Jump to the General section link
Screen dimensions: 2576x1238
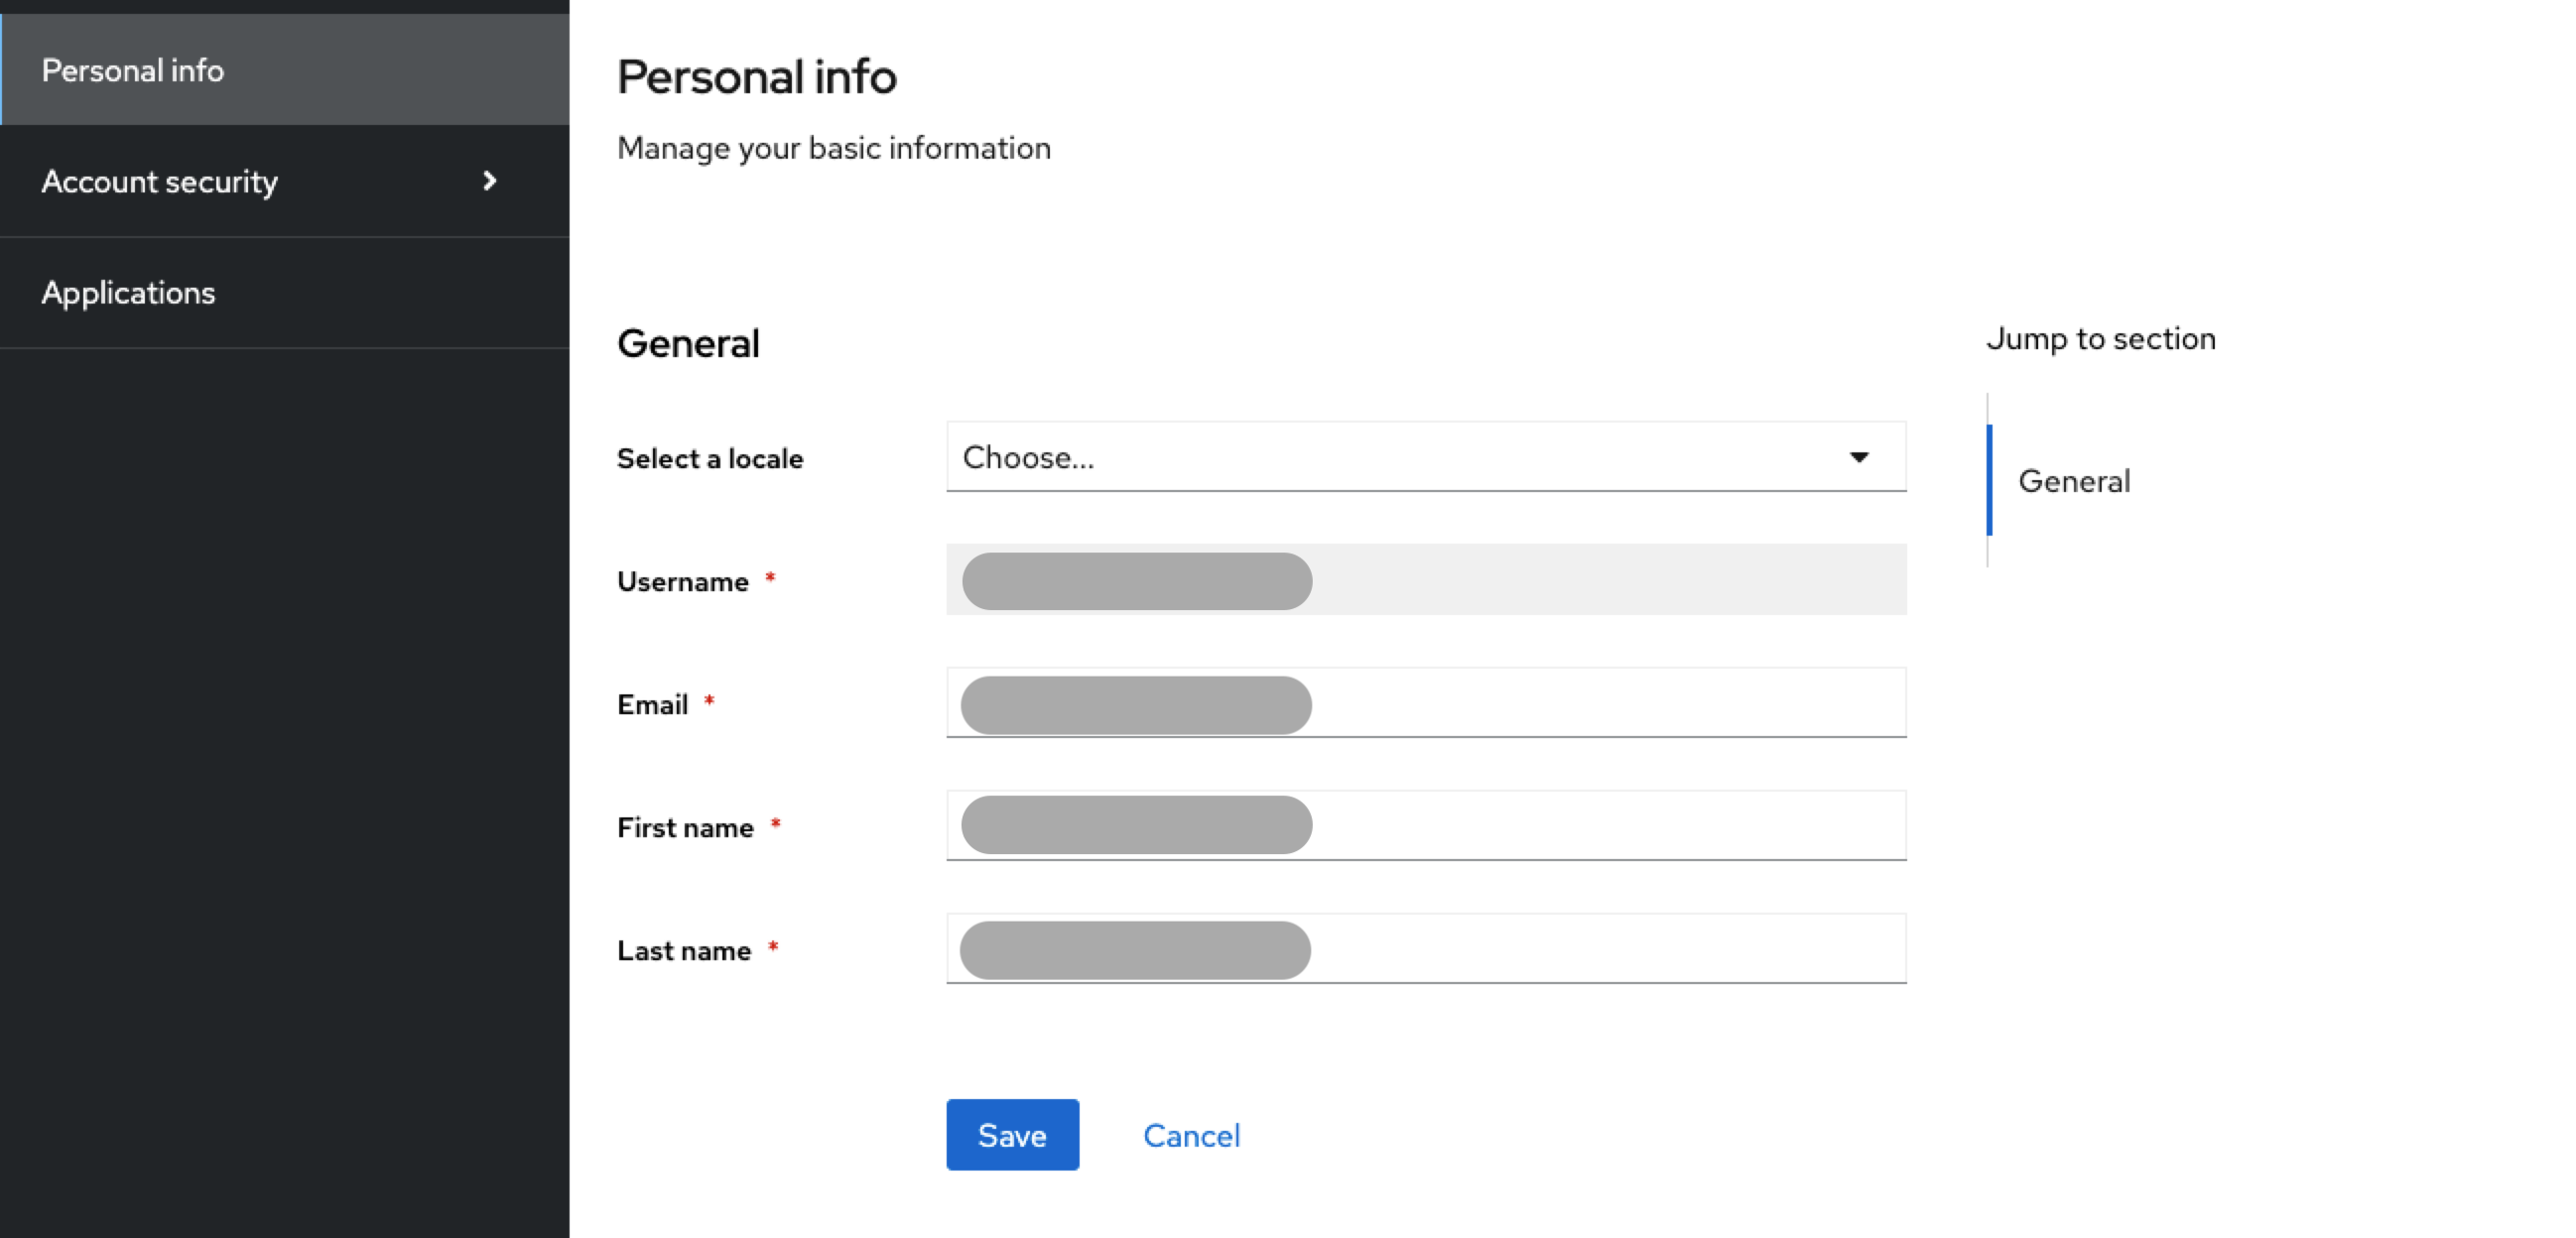(2074, 481)
